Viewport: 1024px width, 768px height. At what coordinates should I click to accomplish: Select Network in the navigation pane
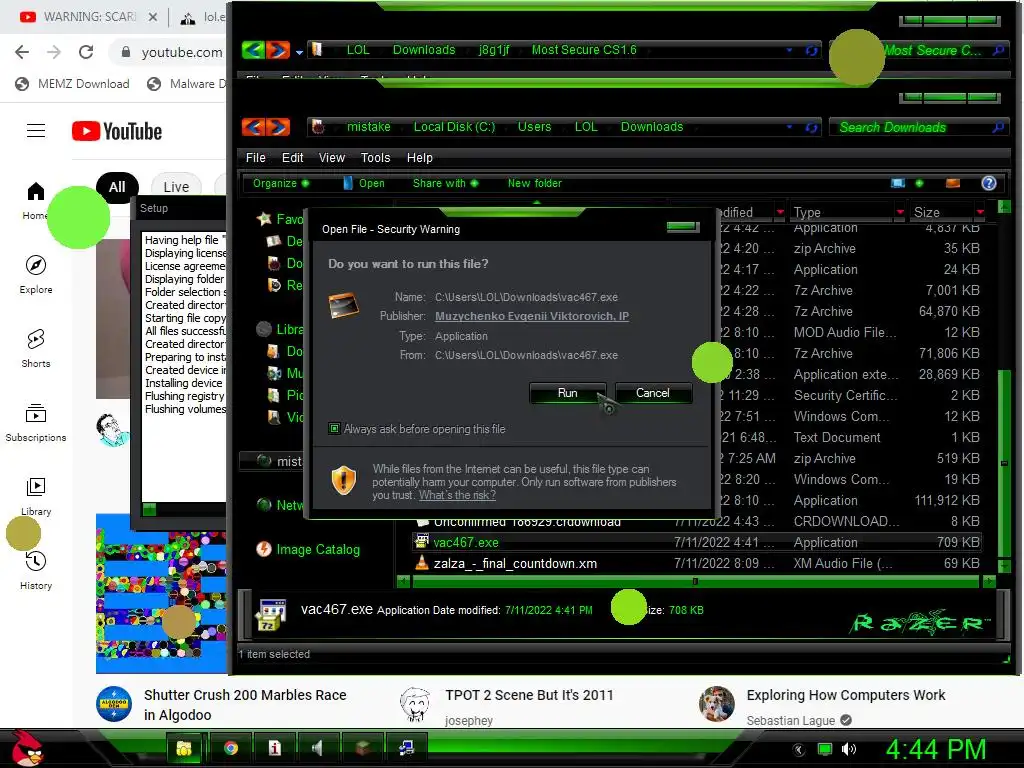click(x=289, y=505)
